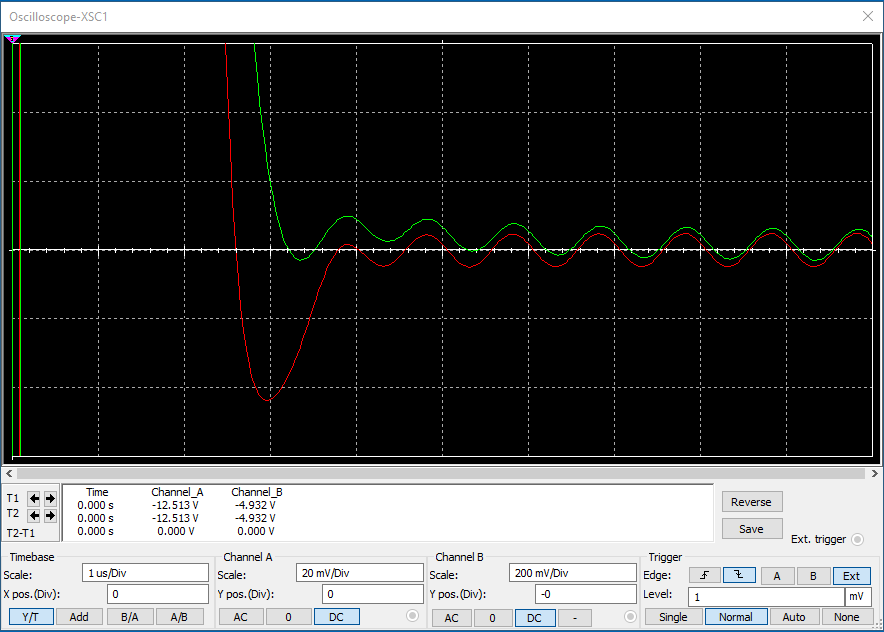Switch display to Add mode
884x632 pixels.
(x=79, y=617)
